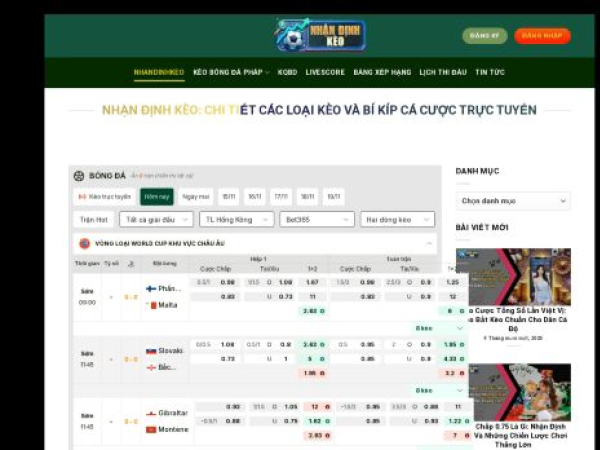Open the TL Hồng Kông odds dropdown
This screenshot has height=450, width=600.
[x=236, y=220]
